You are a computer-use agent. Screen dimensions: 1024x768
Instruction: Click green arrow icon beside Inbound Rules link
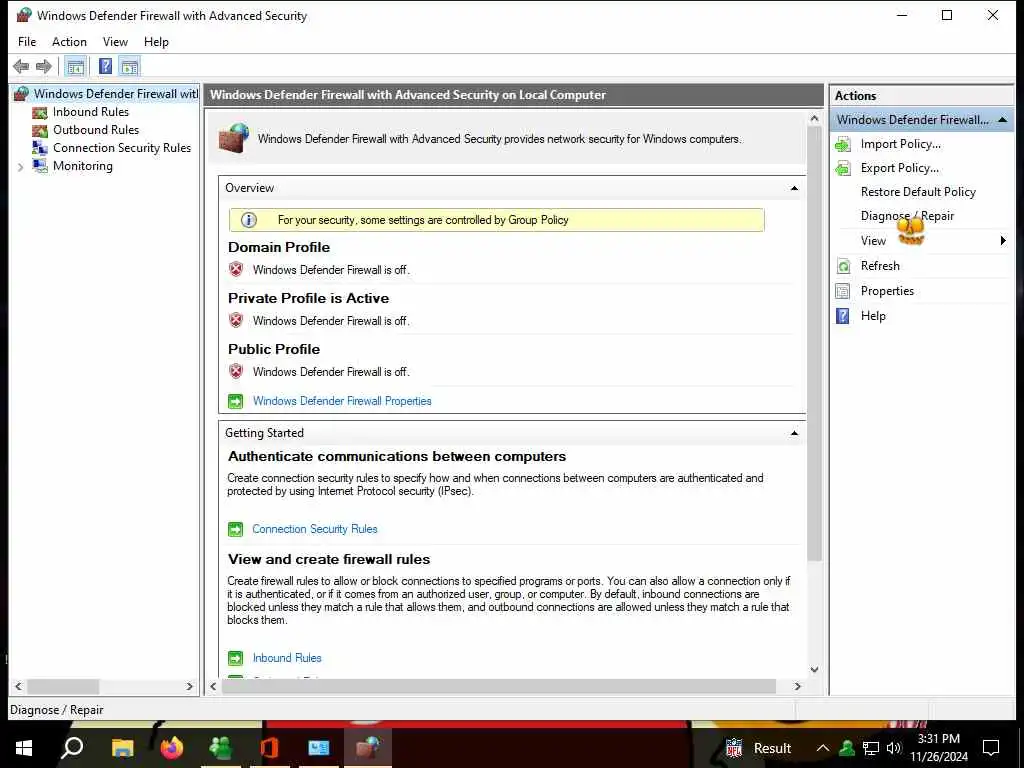[236, 658]
